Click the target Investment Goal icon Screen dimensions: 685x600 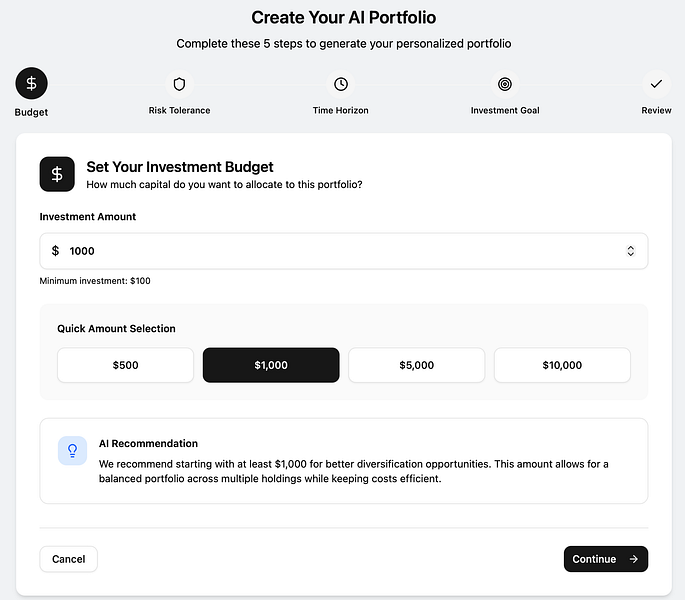tap(505, 84)
